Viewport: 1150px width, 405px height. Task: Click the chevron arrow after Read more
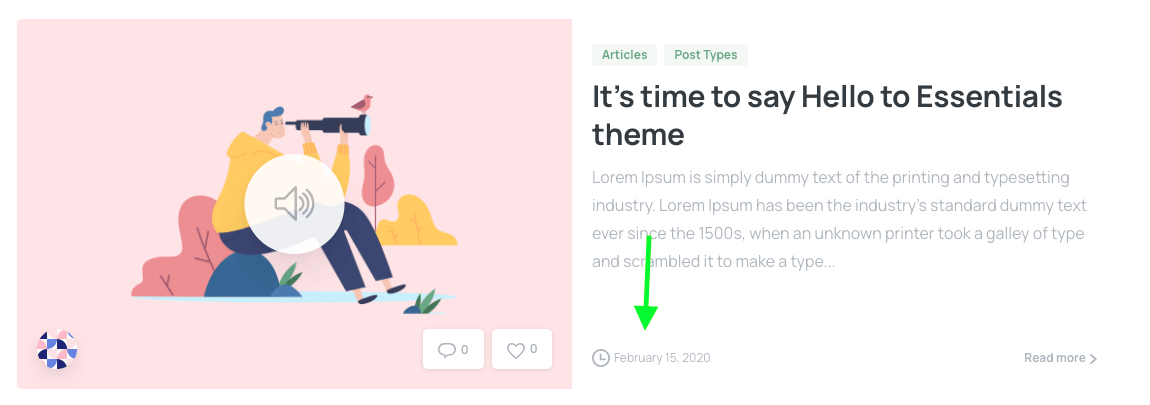[x=1094, y=359]
